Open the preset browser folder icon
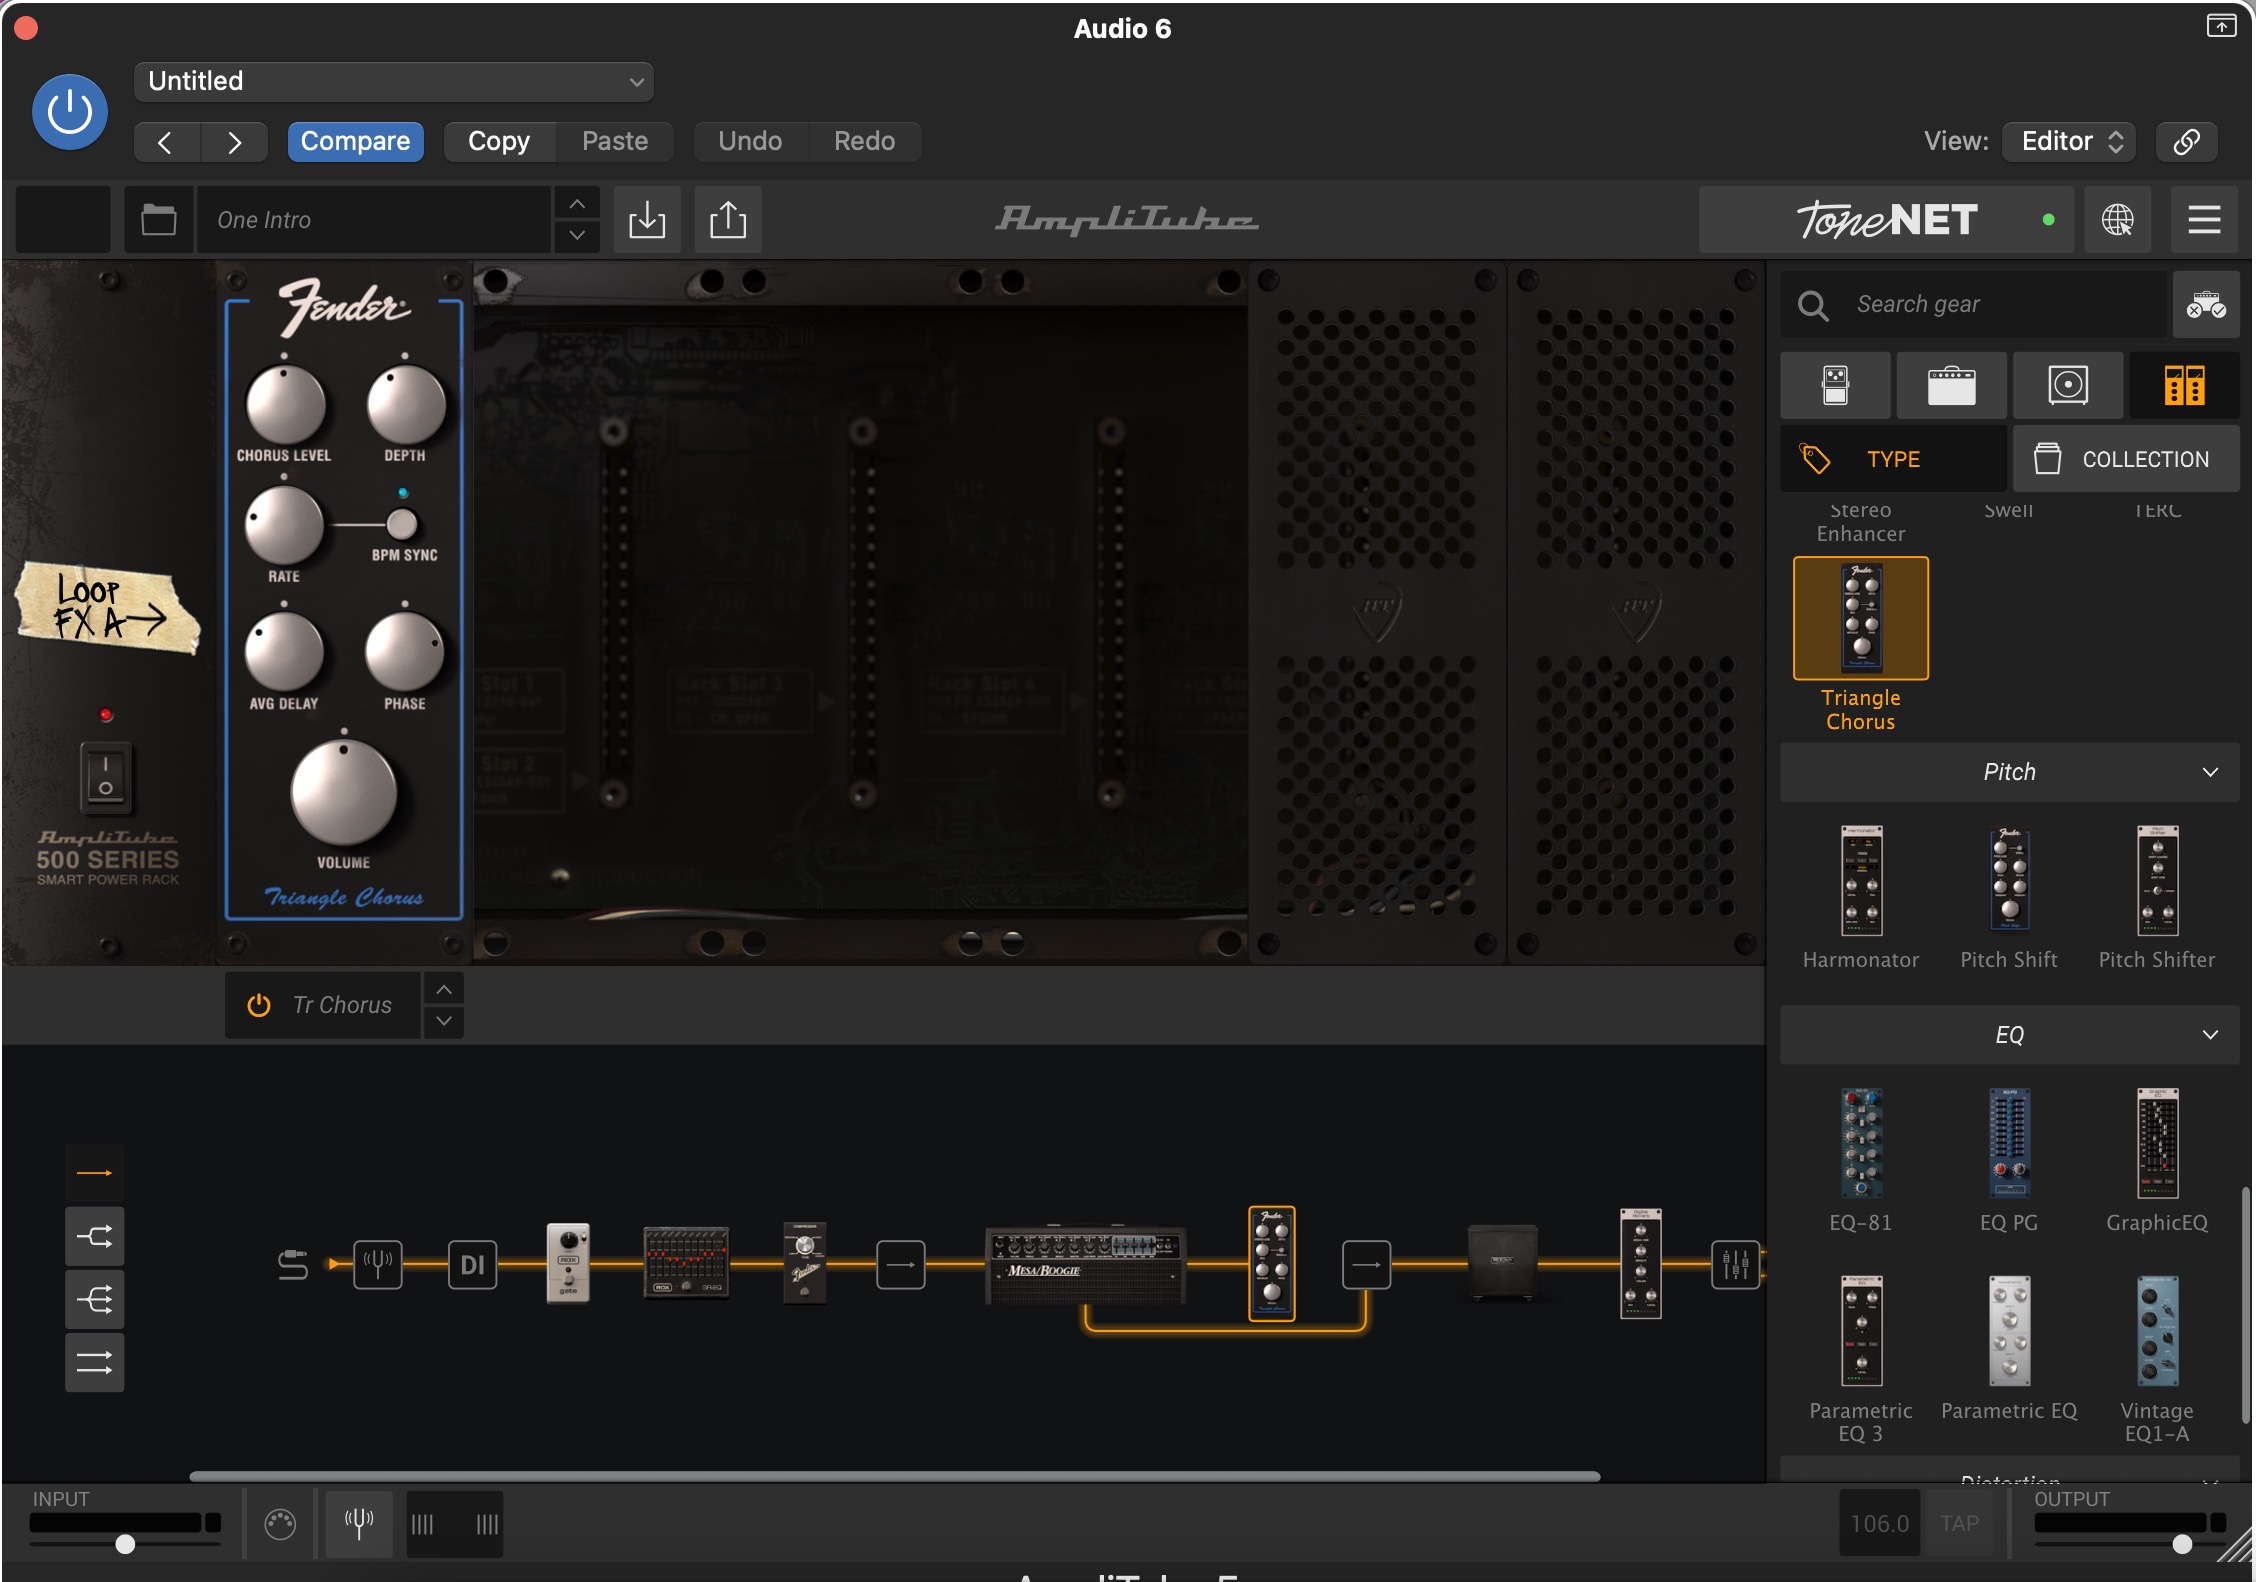 click(x=158, y=219)
